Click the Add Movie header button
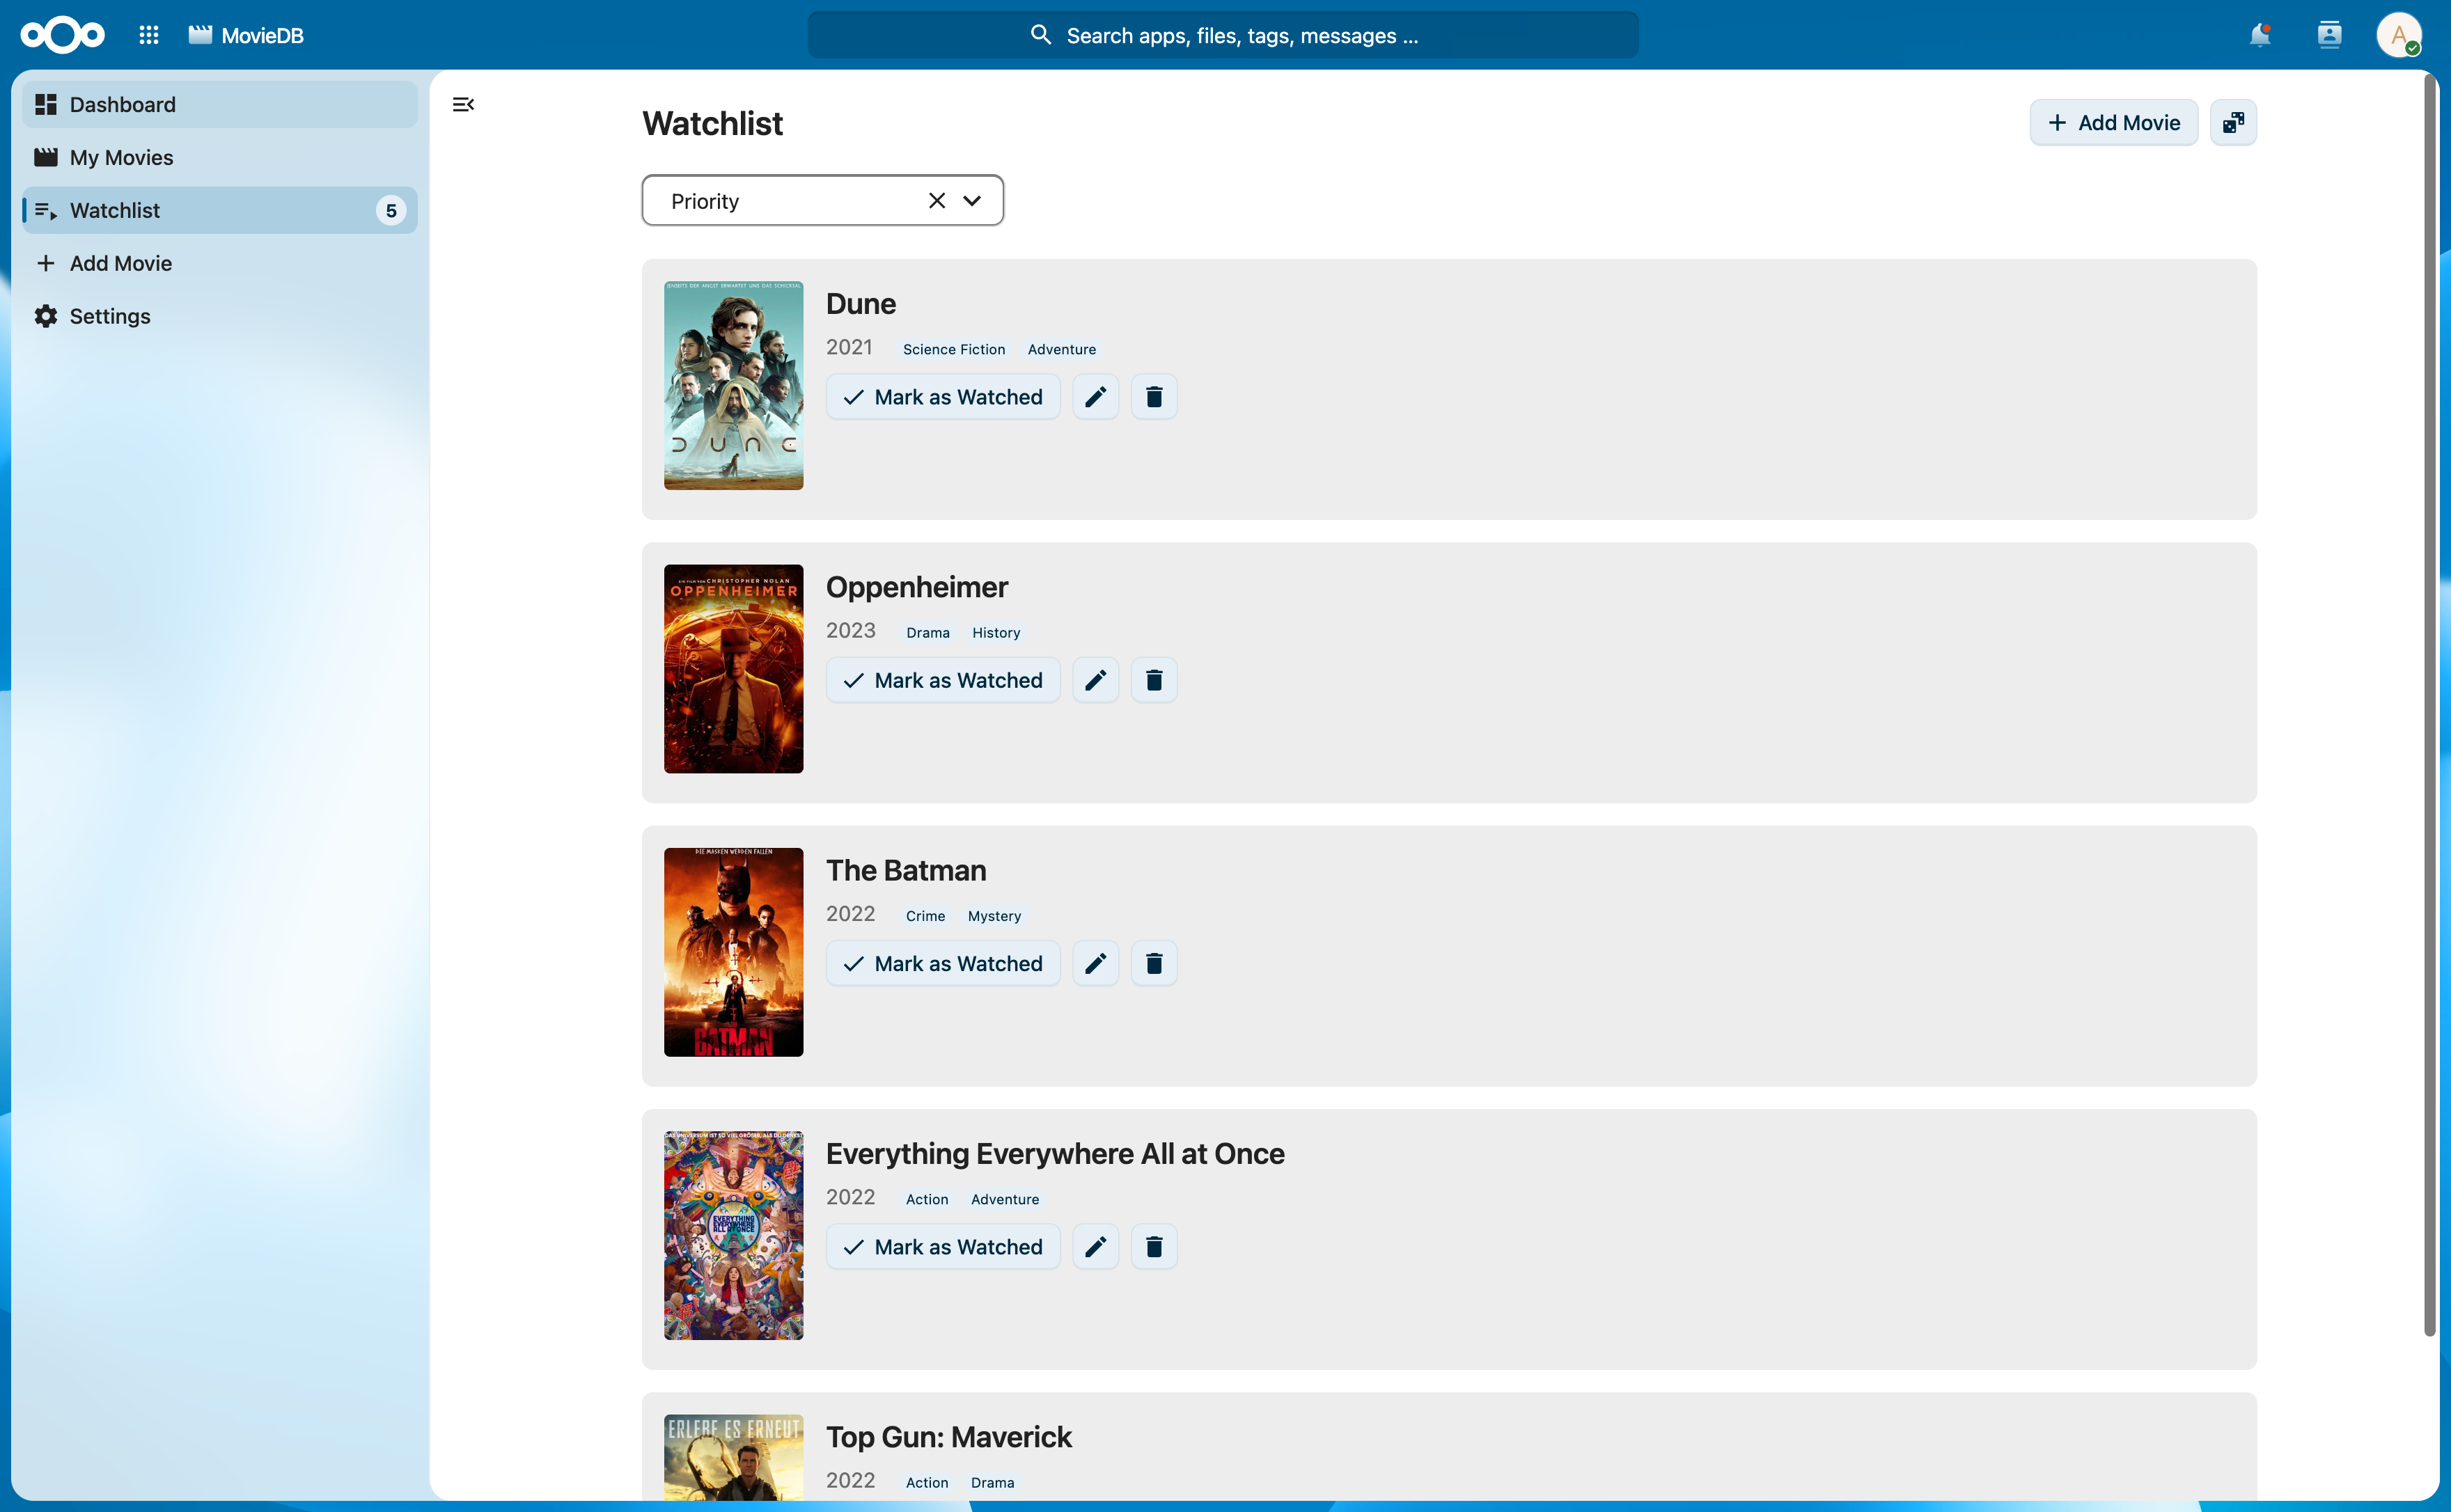This screenshot has width=2451, height=1512. click(2113, 122)
